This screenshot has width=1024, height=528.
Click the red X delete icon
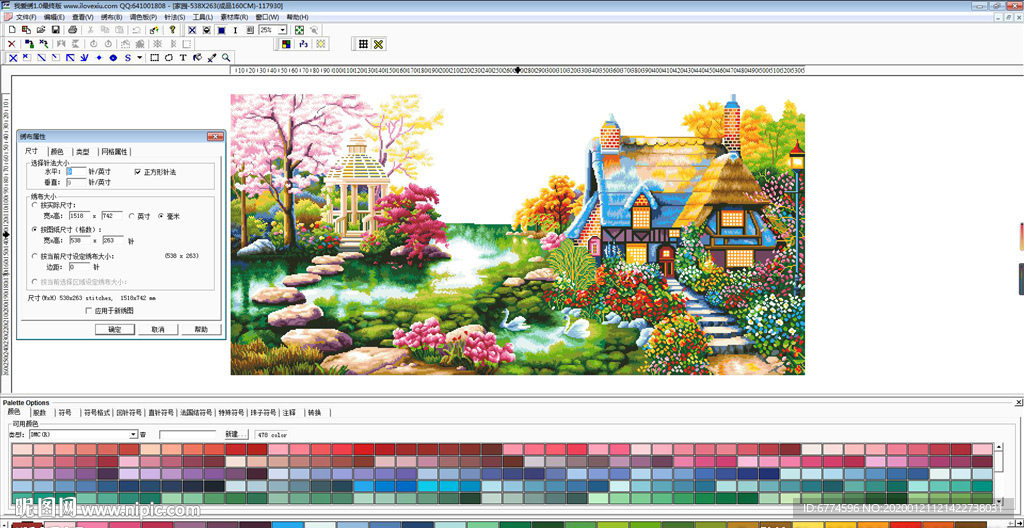click(x=12, y=44)
